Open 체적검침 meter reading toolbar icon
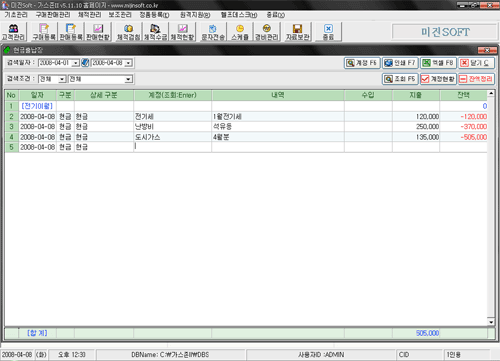The width and height of the screenshot is (500, 361). click(x=128, y=32)
